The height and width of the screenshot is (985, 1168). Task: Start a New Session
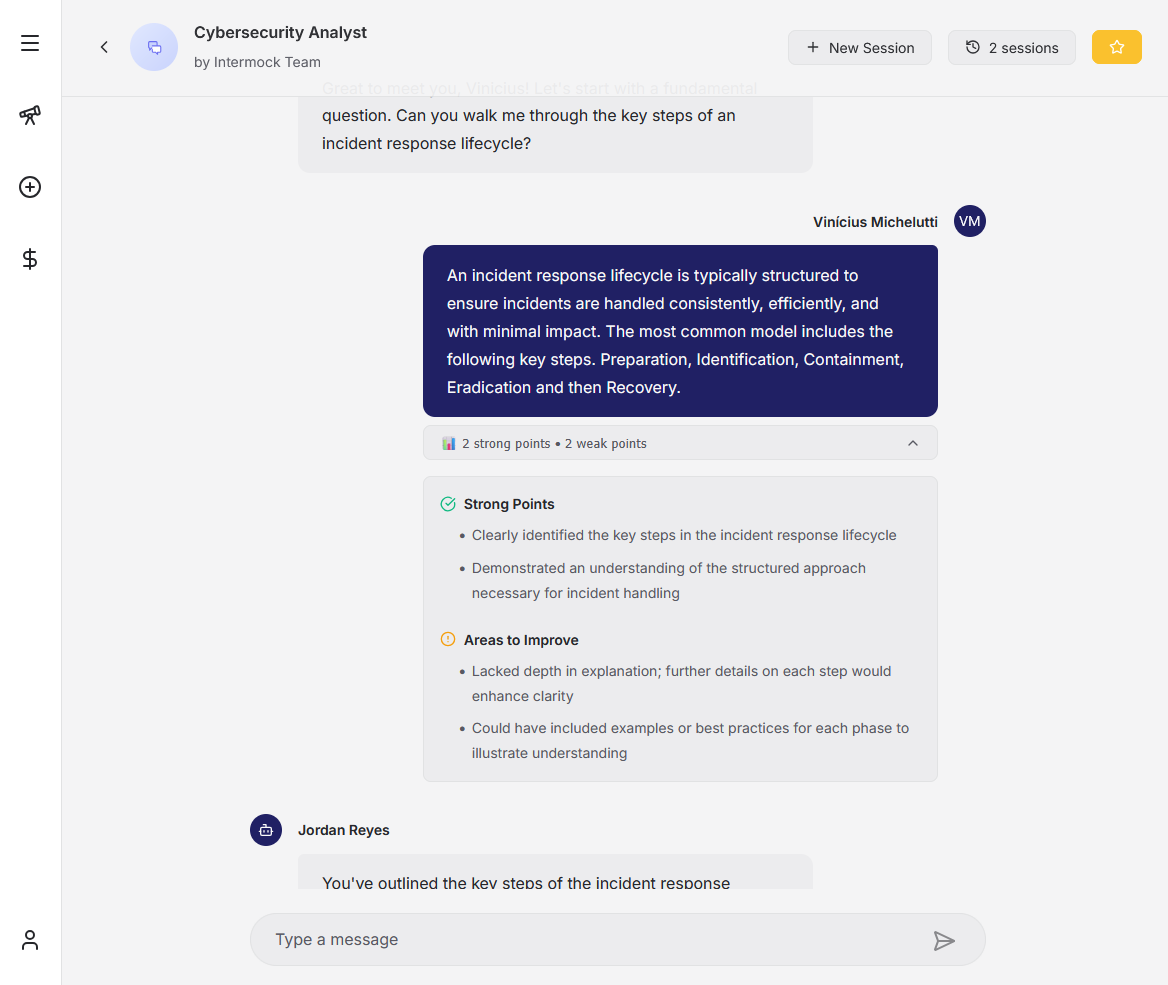(860, 48)
